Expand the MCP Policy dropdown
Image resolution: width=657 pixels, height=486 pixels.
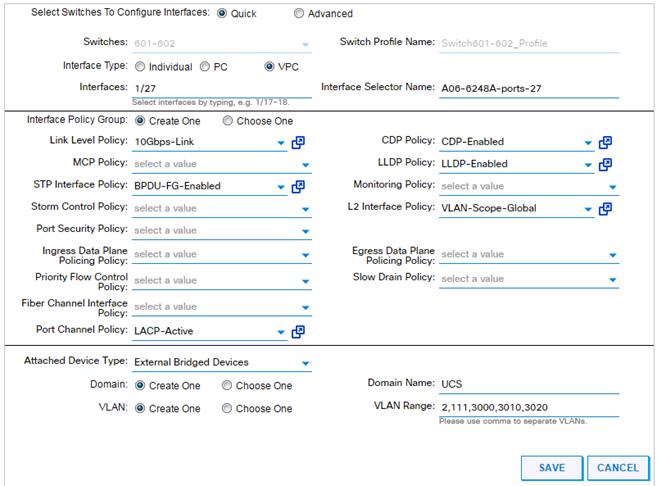pyautogui.click(x=305, y=165)
